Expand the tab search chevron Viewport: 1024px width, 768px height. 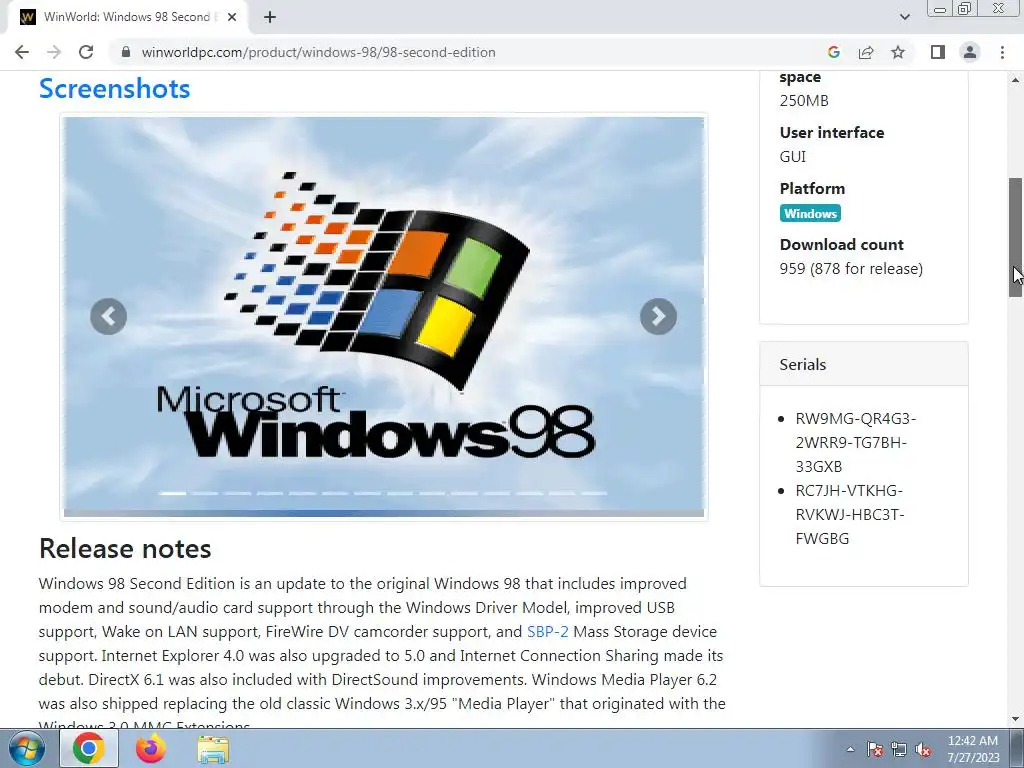pos(904,17)
